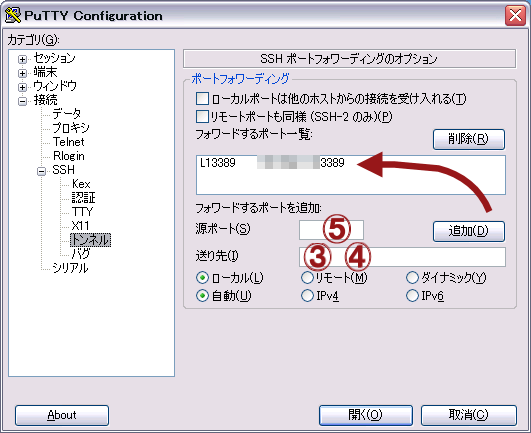Screen dimensions: 531x433
Task: Enable local ports accept other hosts checkbox
Action: [x=202, y=99]
